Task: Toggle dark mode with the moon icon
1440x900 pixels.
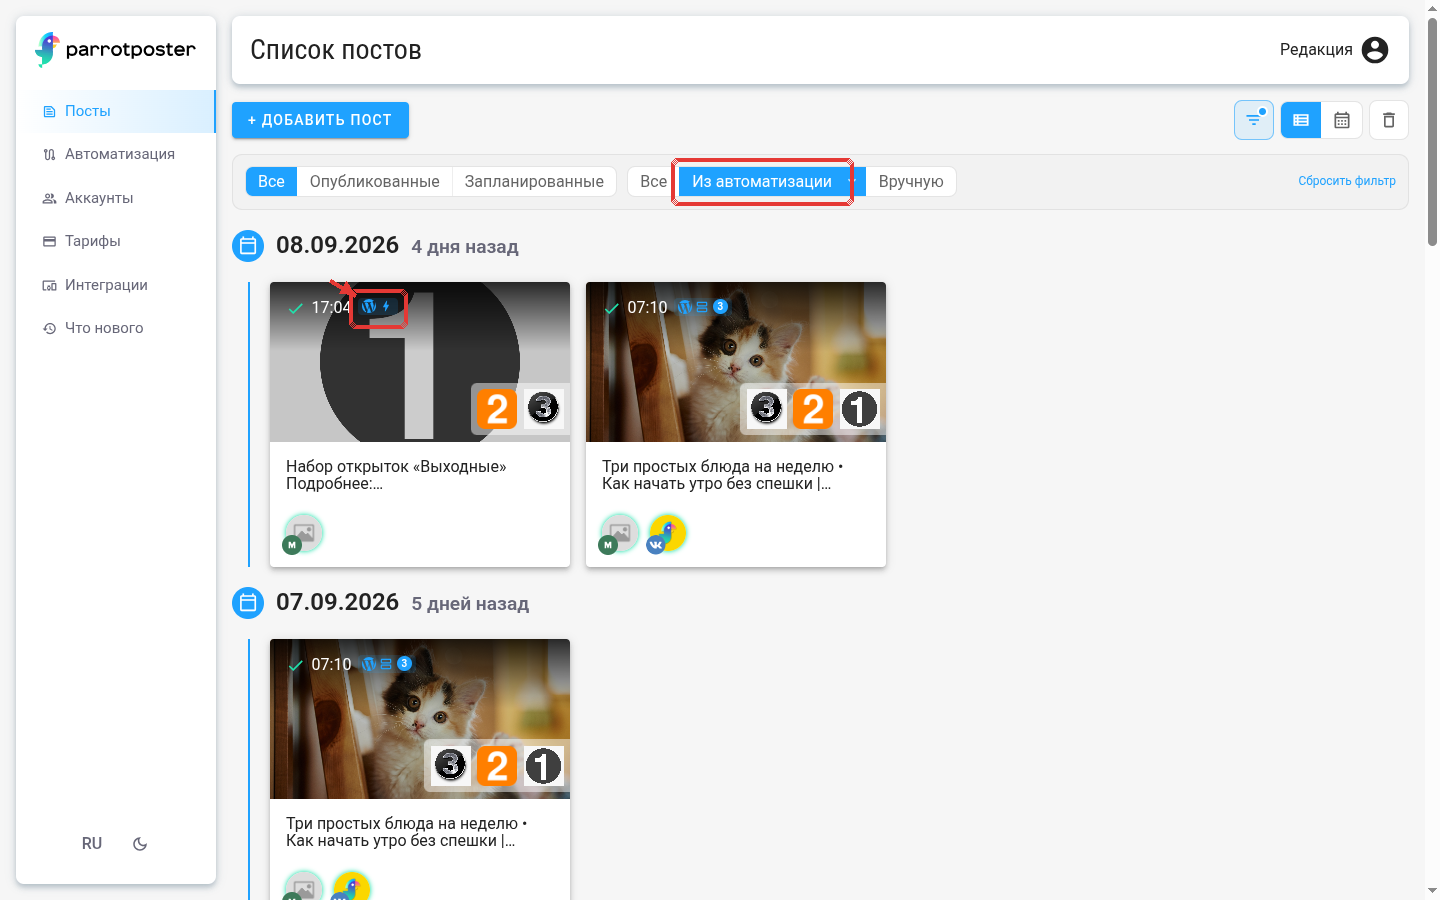Action: (140, 844)
